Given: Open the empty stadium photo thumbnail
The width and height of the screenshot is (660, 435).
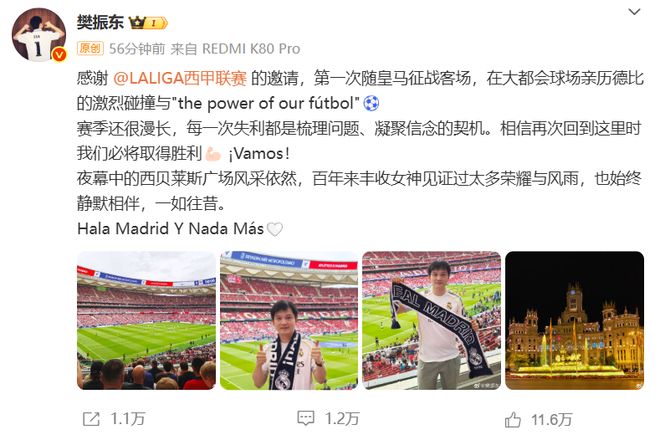Looking at the screenshot, I should click(146, 320).
